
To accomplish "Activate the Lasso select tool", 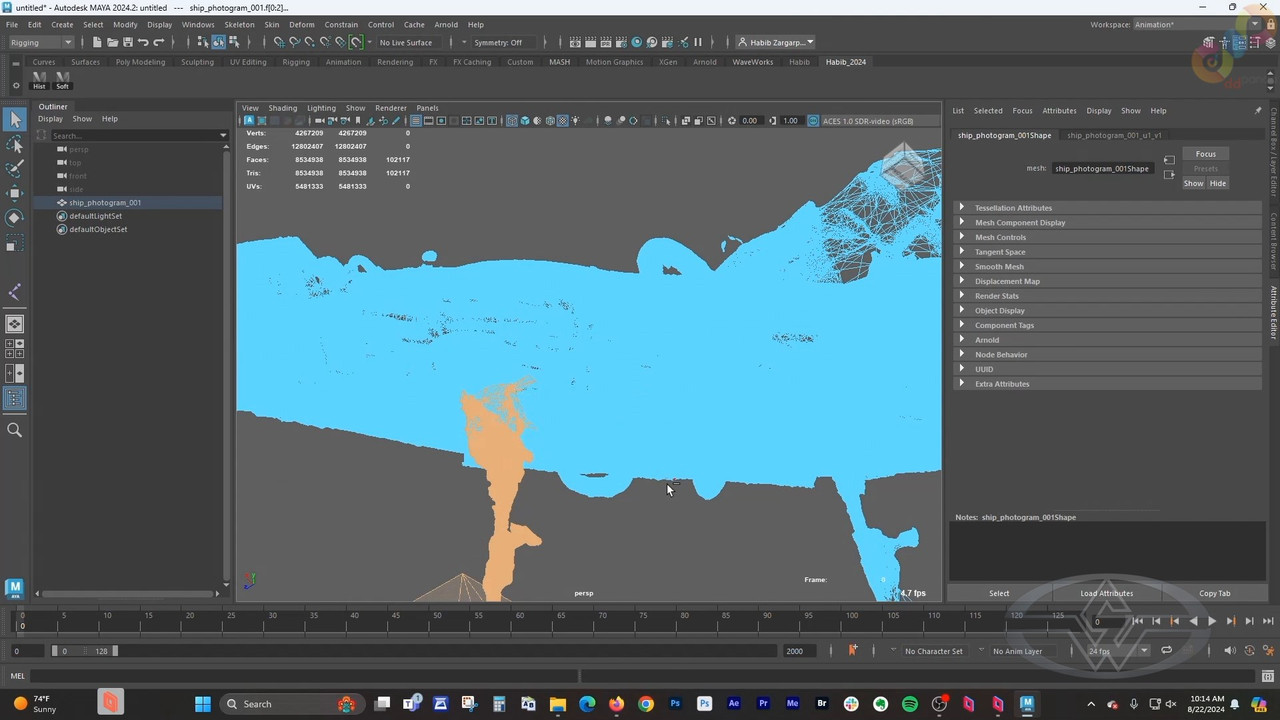I will (x=14, y=144).
